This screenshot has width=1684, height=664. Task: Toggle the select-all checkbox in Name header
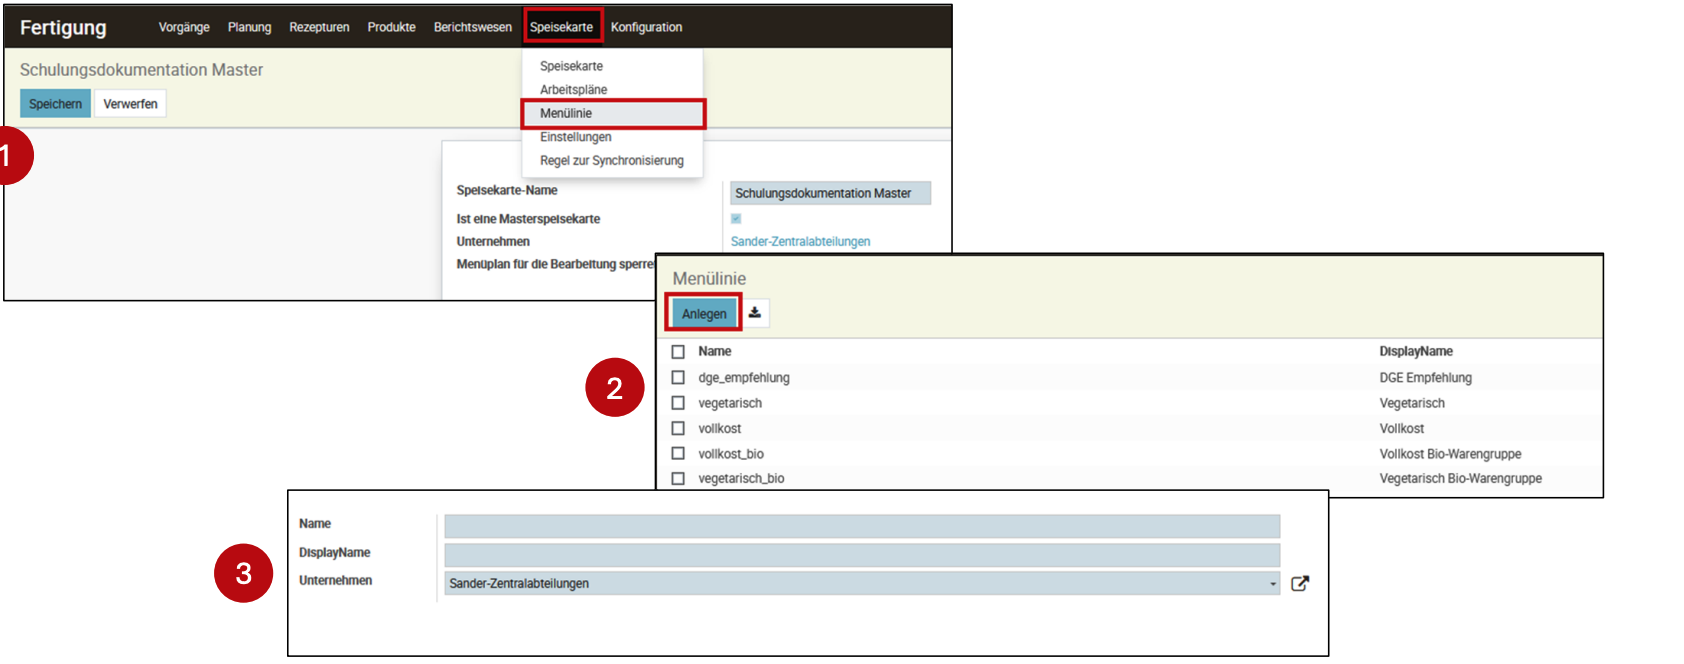(x=678, y=352)
